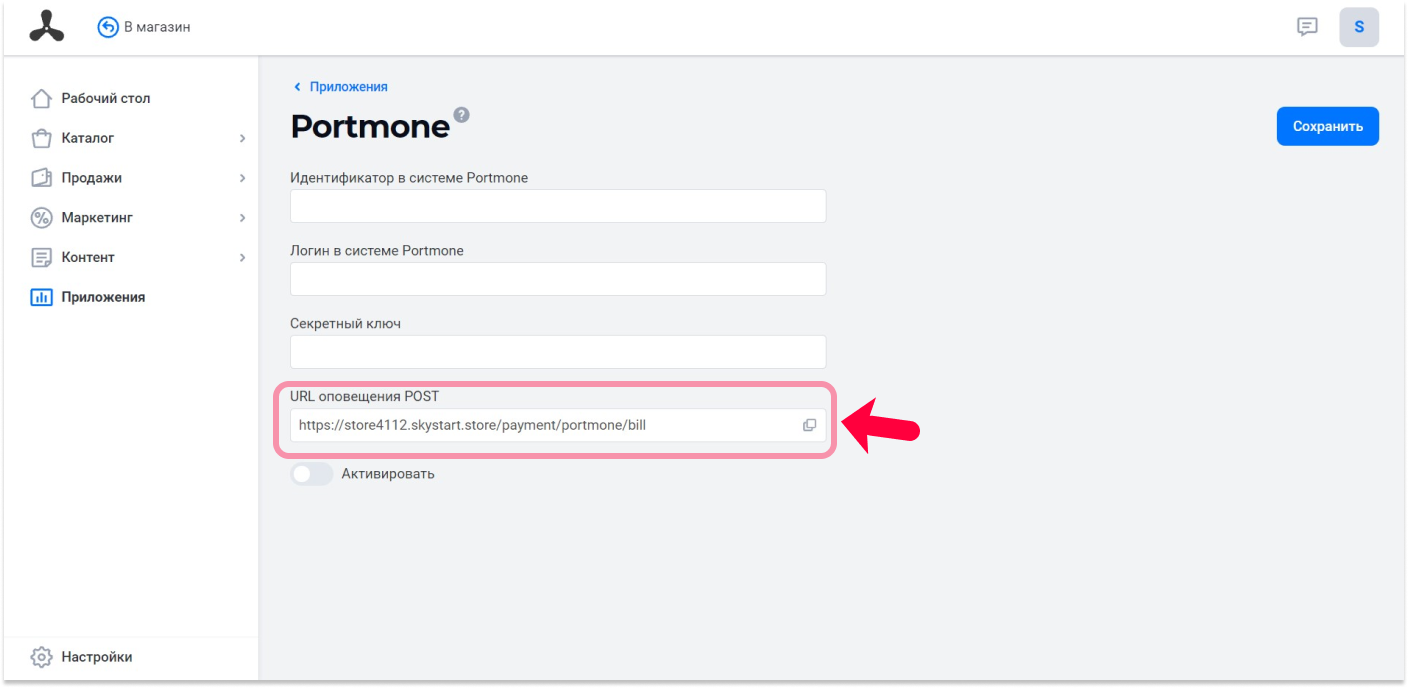Click the Логин в системе Portmone field
The height and width of the screenshot is (688, 1408).
[558, 279]
